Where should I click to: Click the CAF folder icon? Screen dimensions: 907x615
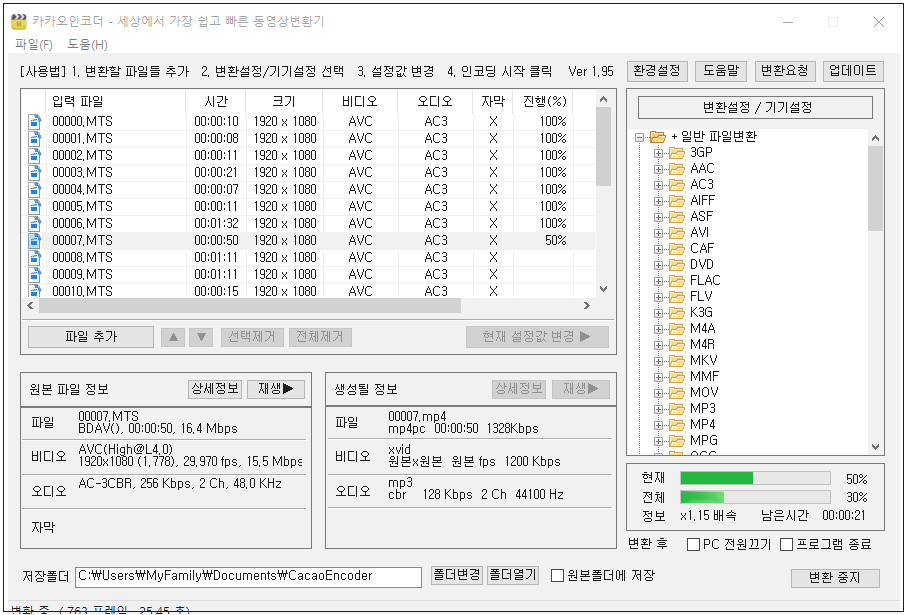click(677, 249)
